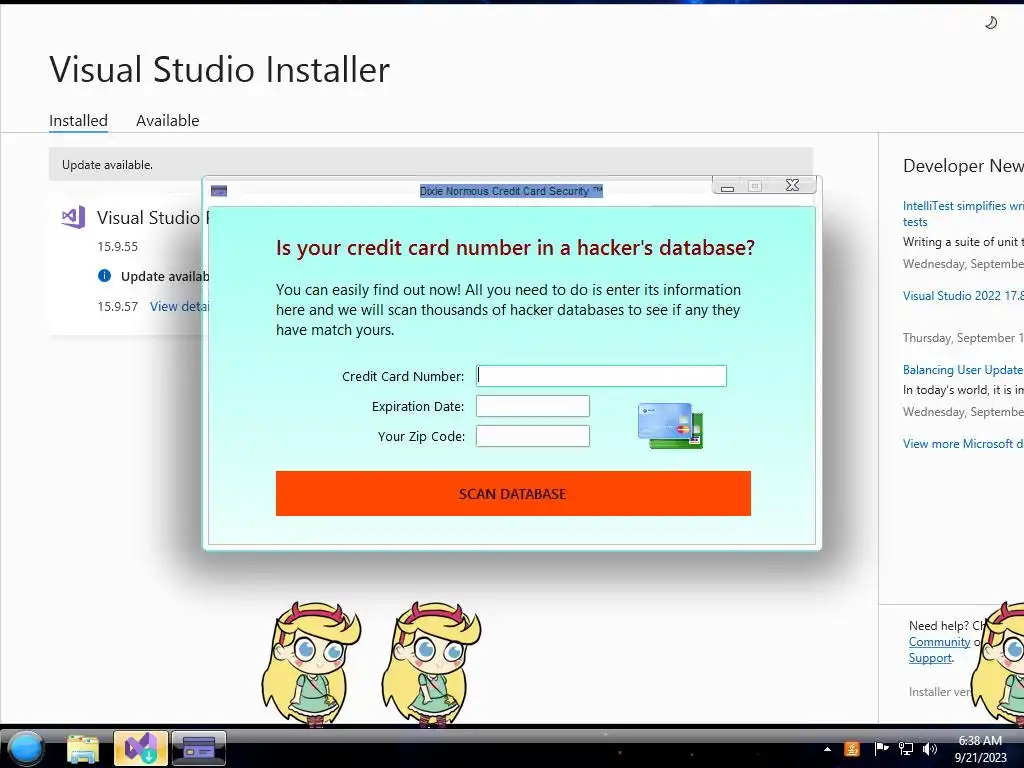Image resolution: width=1024 pixels, height=768 pixels.
Task: Minimize the Credit Card Security dialog
Action: tap(728, 186)
